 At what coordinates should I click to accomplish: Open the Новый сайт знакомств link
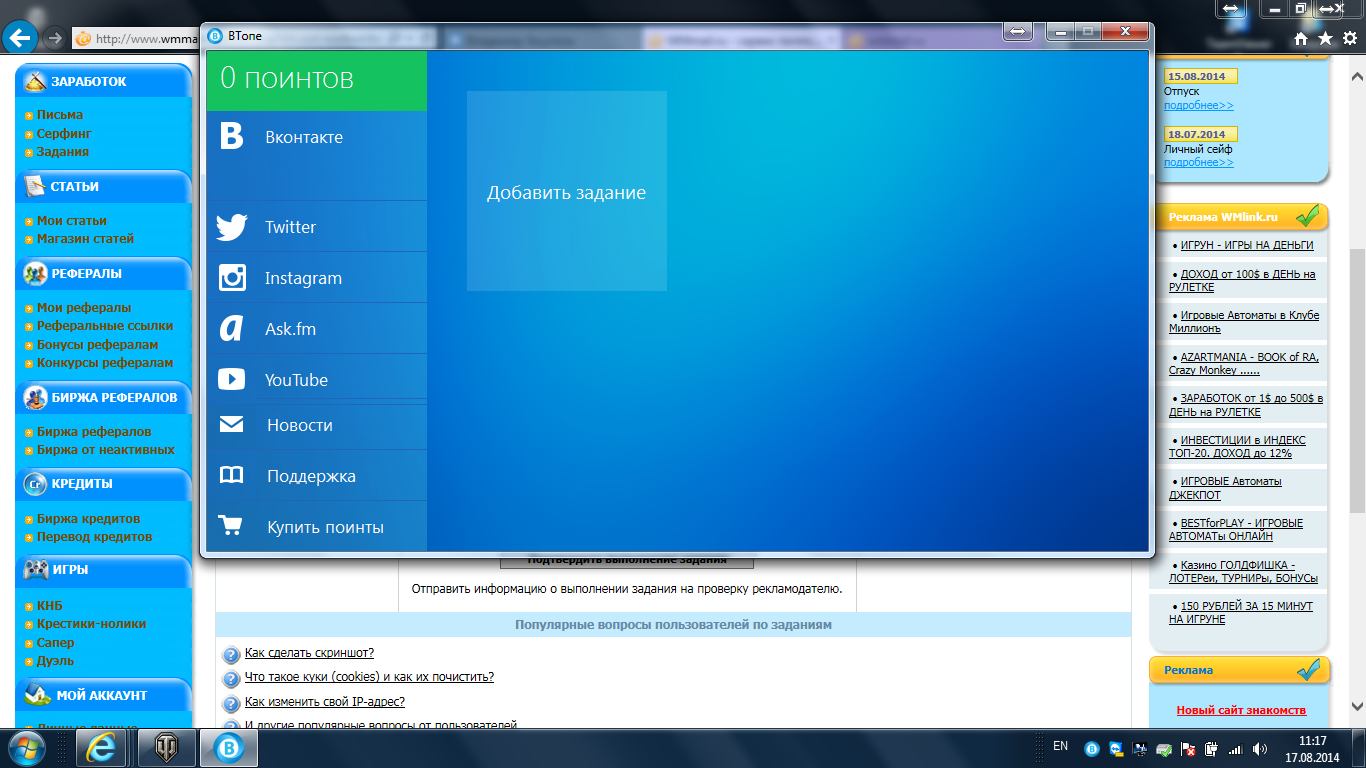coord(1241,710)
